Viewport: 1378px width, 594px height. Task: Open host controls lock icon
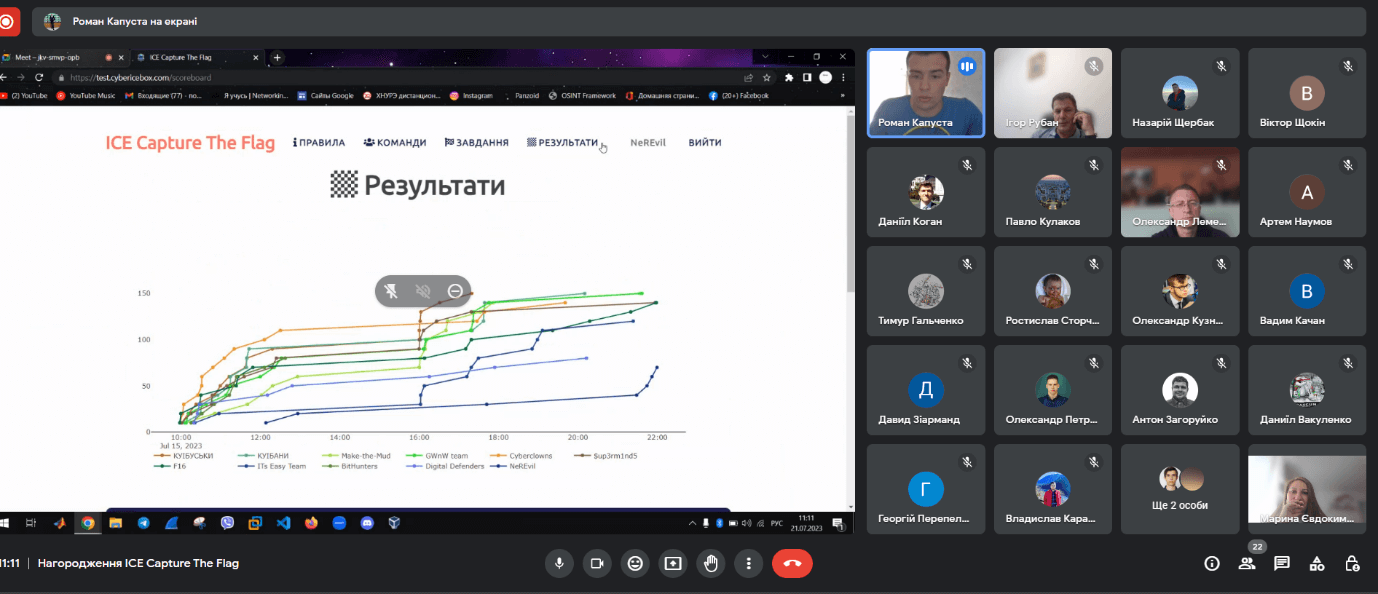click(x=1352, y=563)
